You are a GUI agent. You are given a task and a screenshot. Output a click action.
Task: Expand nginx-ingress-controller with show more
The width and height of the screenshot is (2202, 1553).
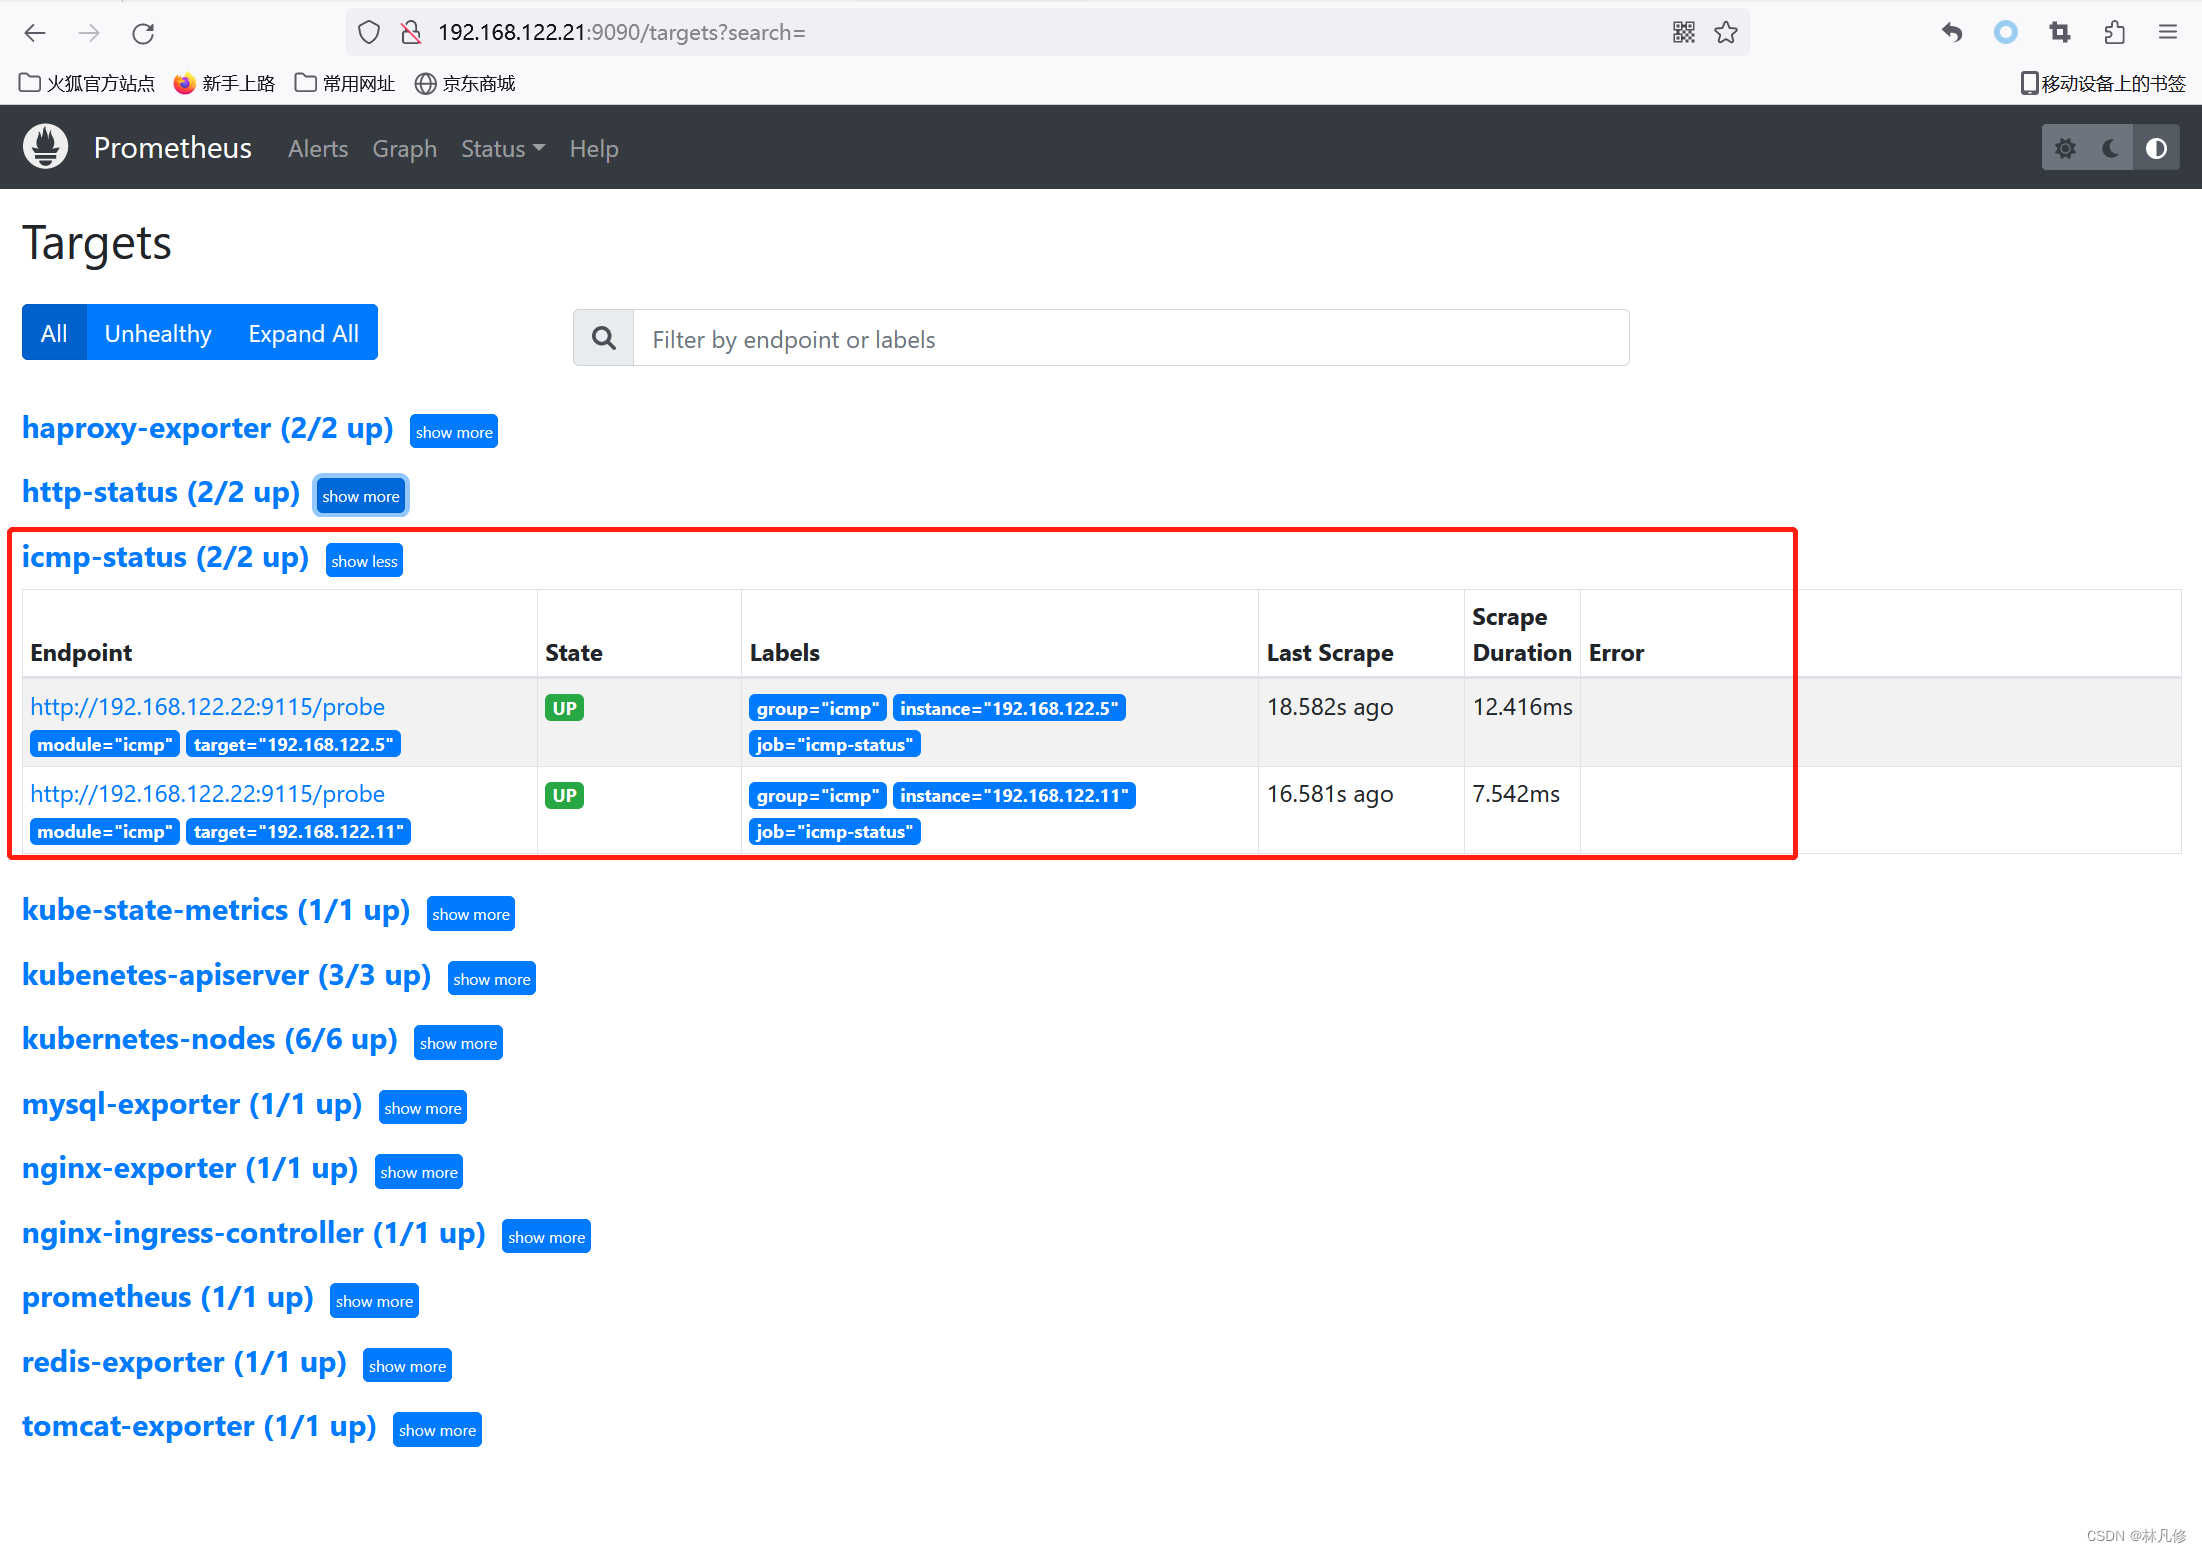coord(546,1236)
